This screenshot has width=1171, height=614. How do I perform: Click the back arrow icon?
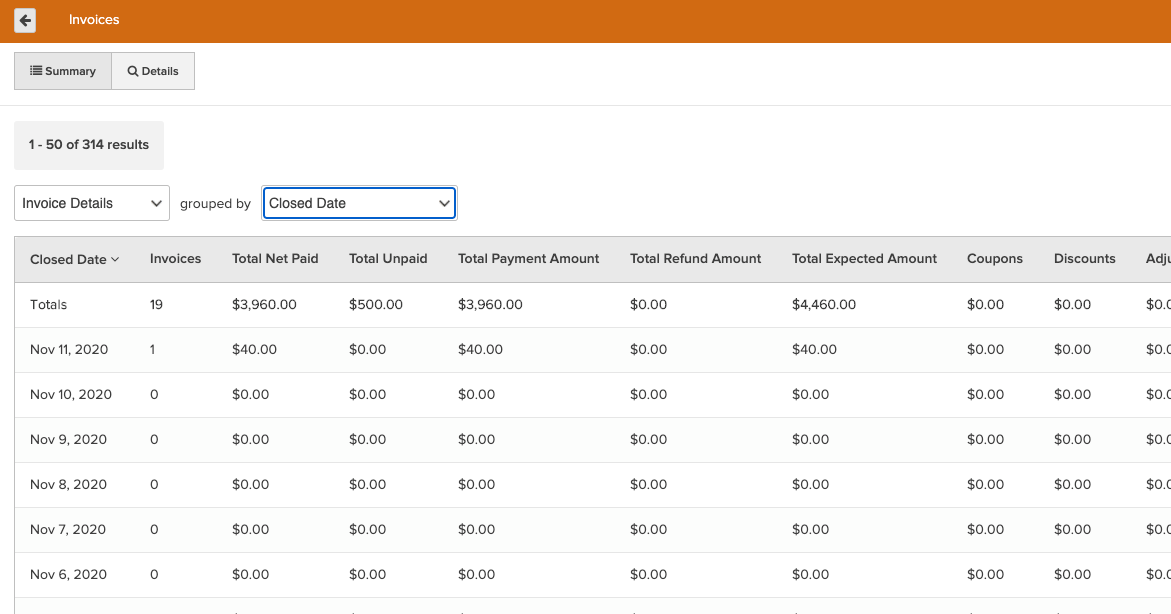24,20
